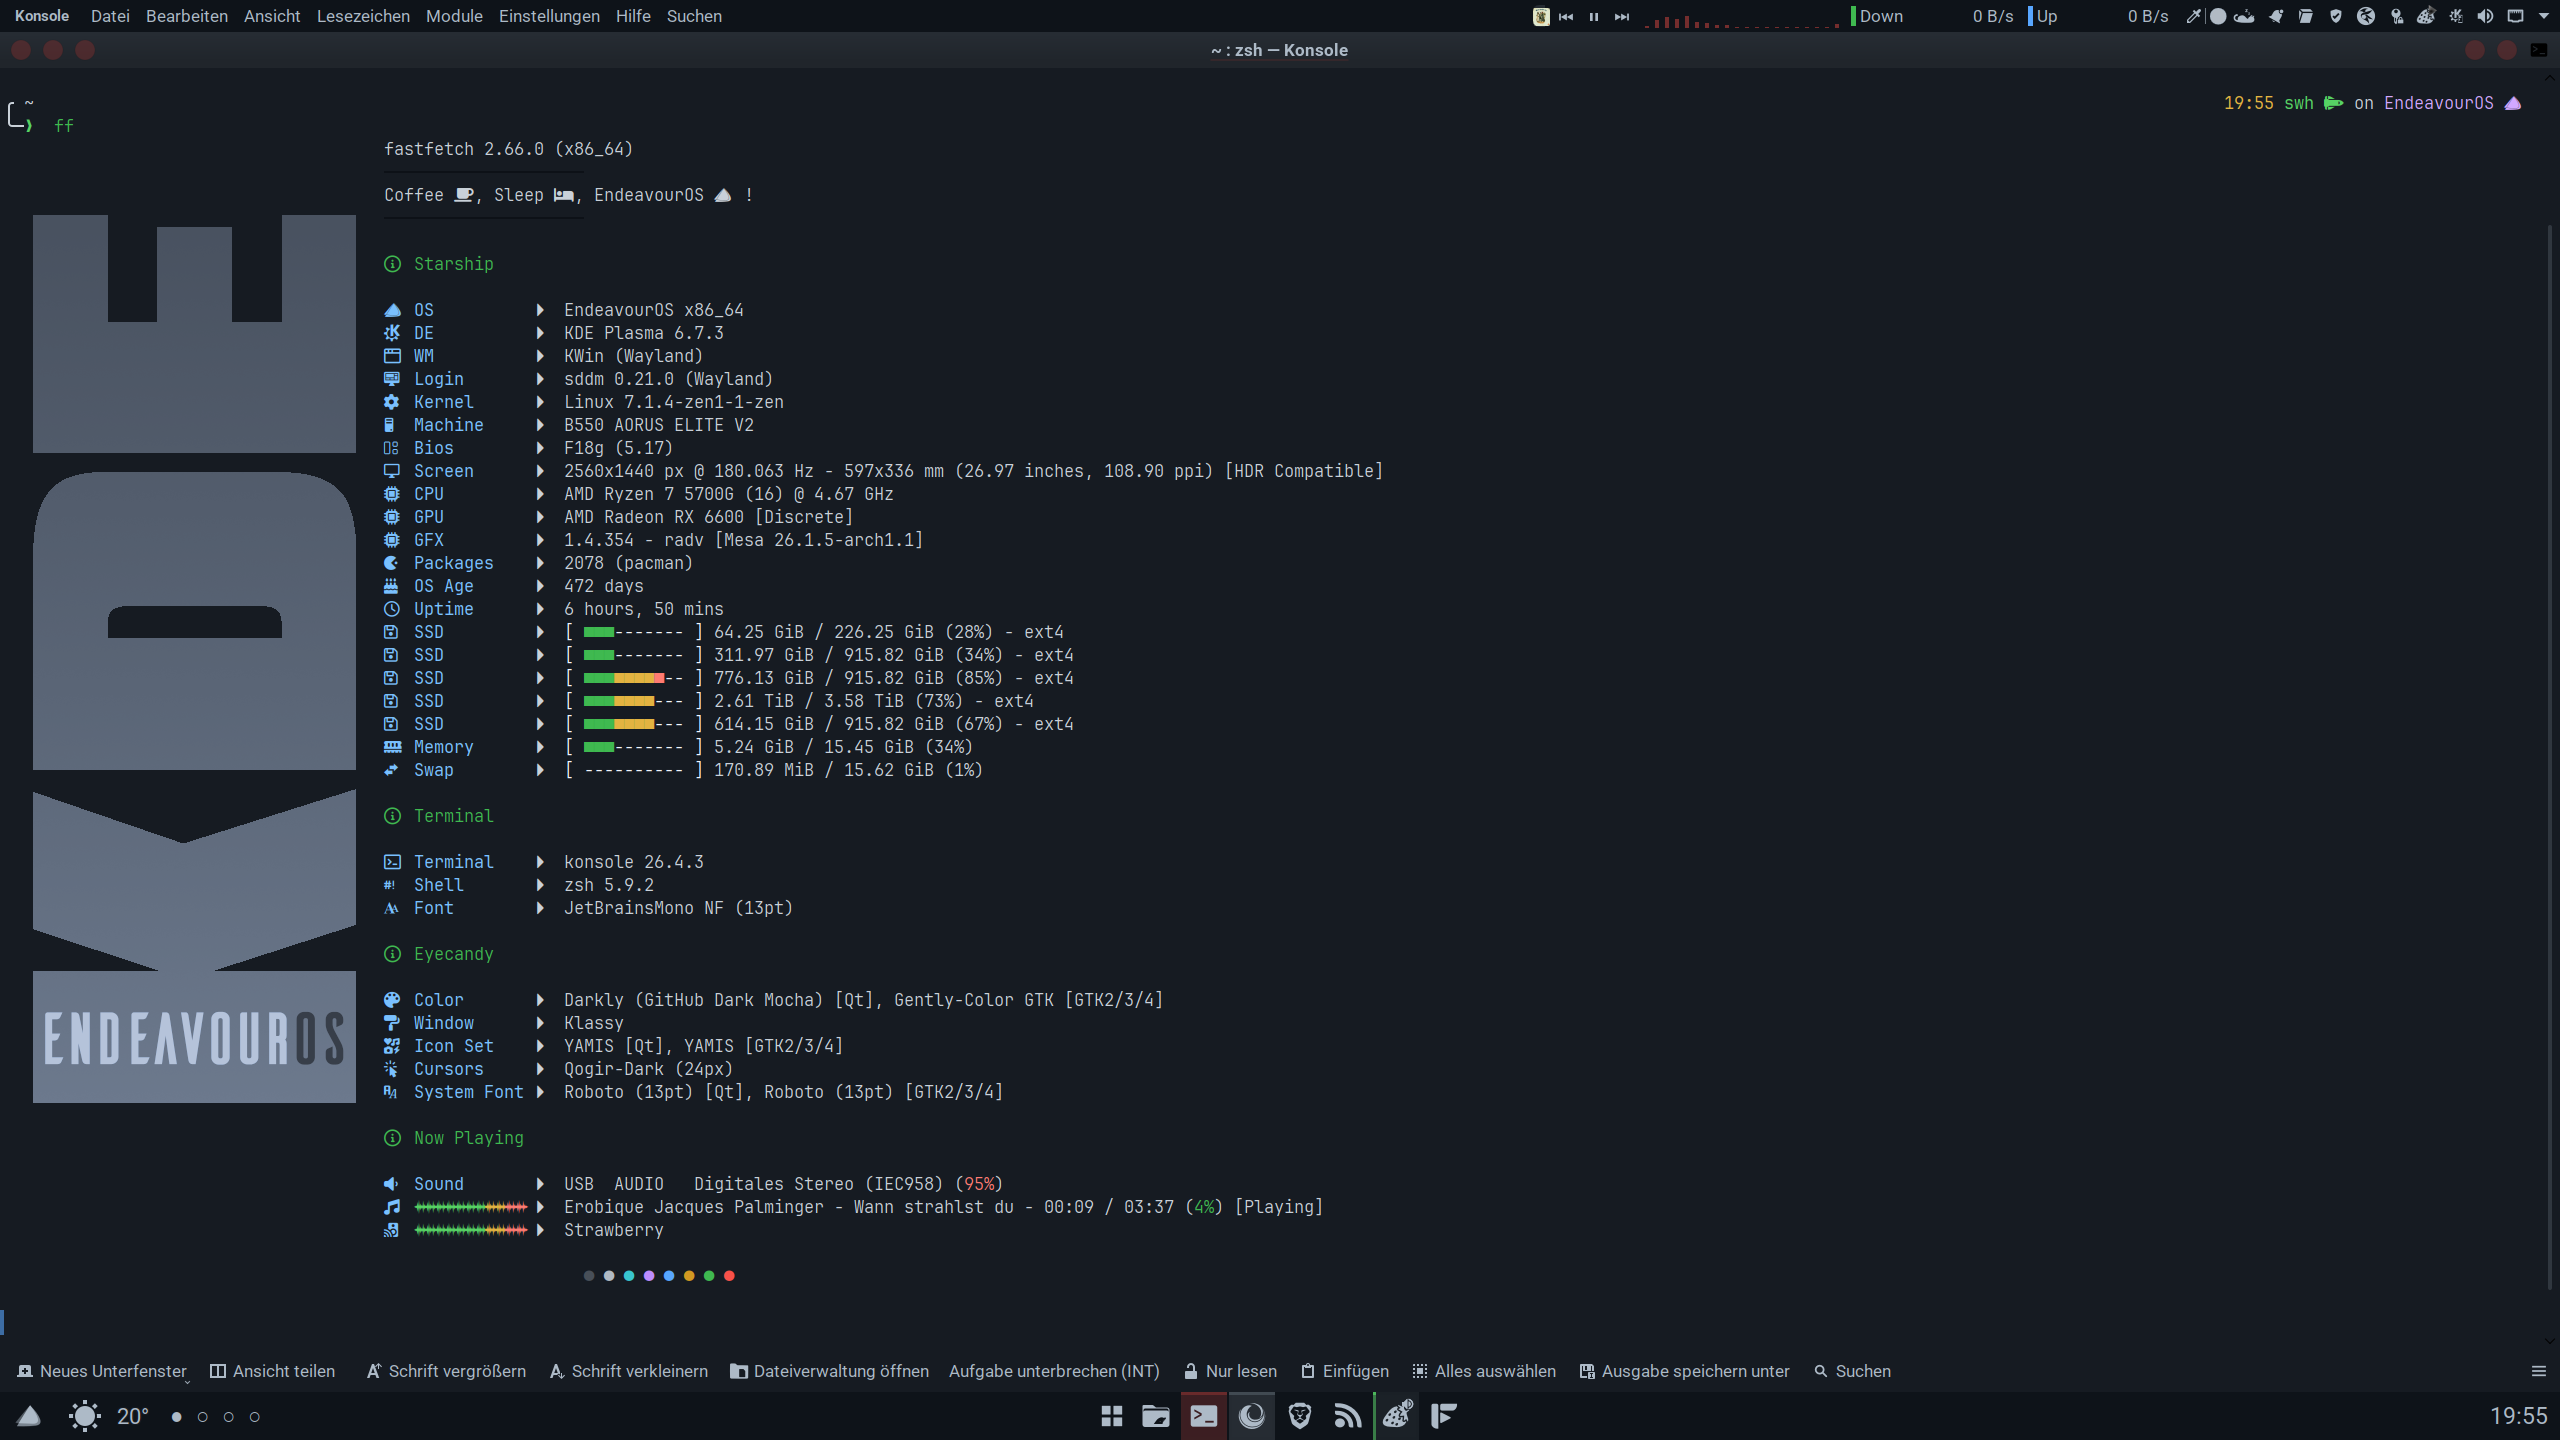Screen dimensions: 2560x1440
Task: Expand the Neues Unterfenster dropdown arrow
Action: [x=187, y=1380]
